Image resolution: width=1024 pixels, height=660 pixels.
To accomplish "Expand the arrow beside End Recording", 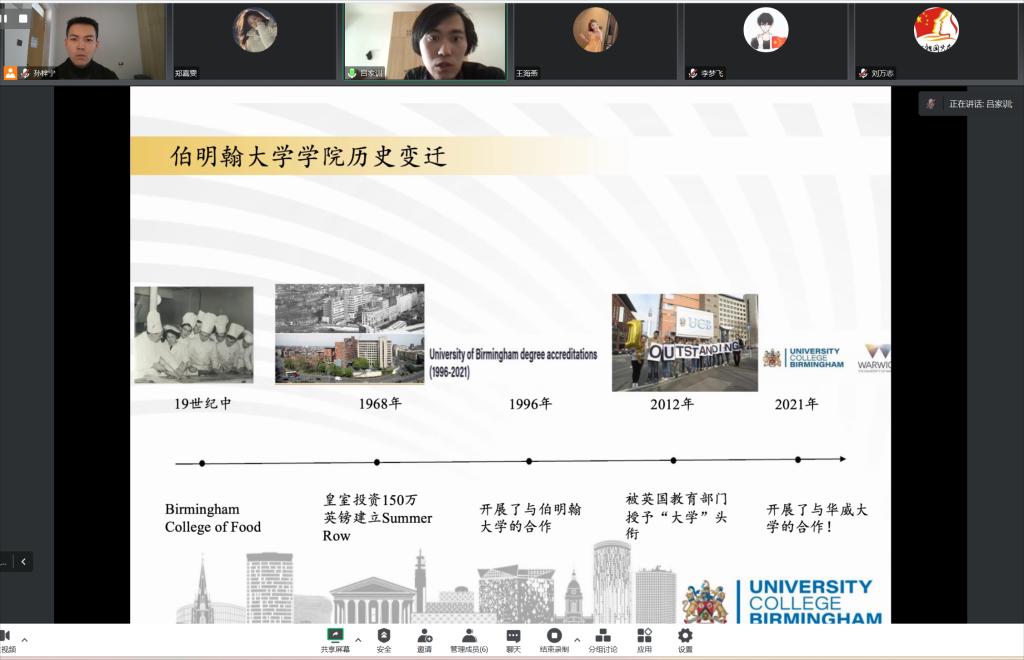I will 577,640.
